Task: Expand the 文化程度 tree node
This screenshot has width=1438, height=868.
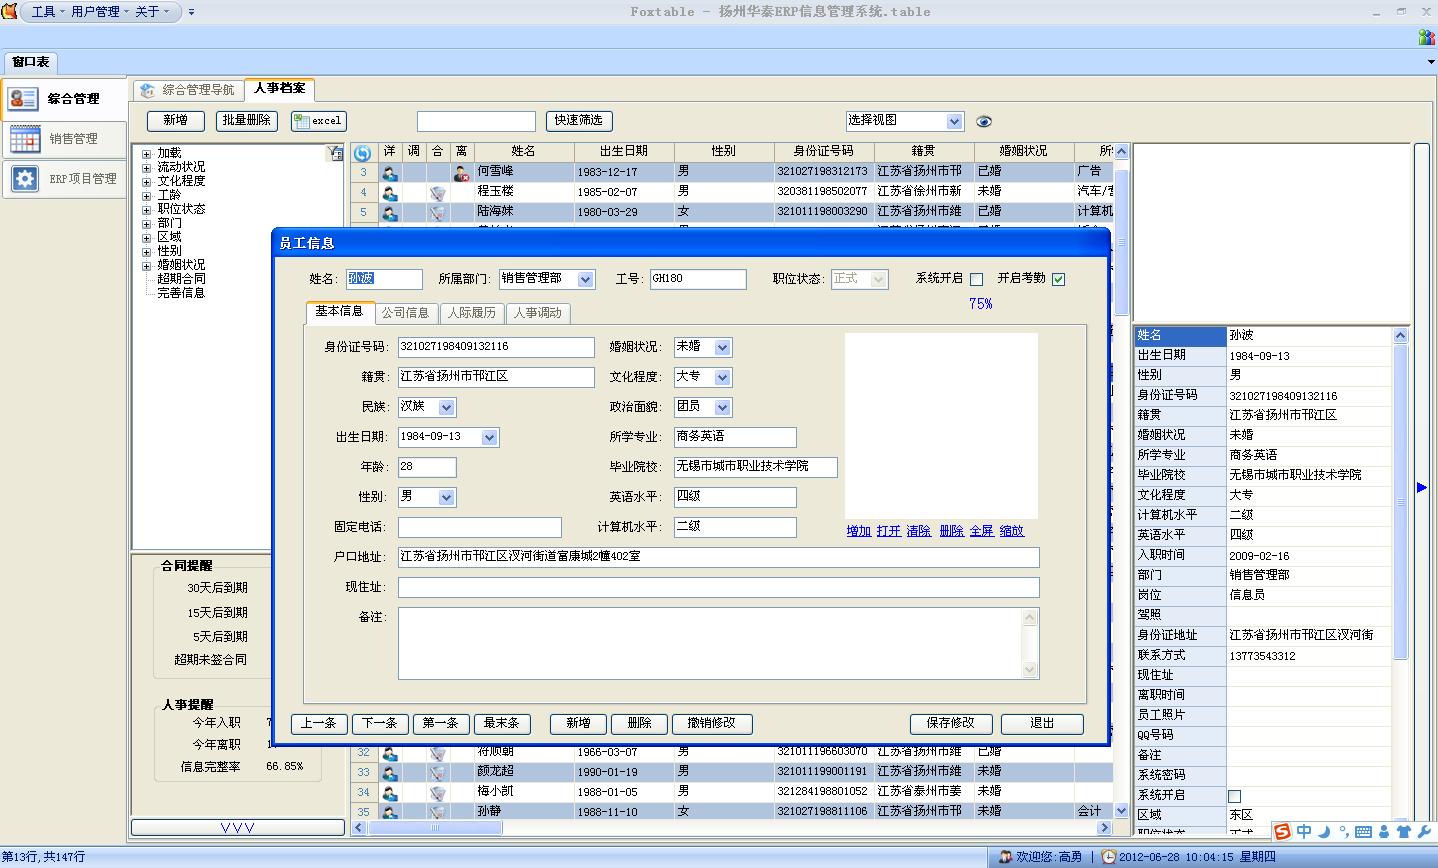Action: [x=146, y=181]
